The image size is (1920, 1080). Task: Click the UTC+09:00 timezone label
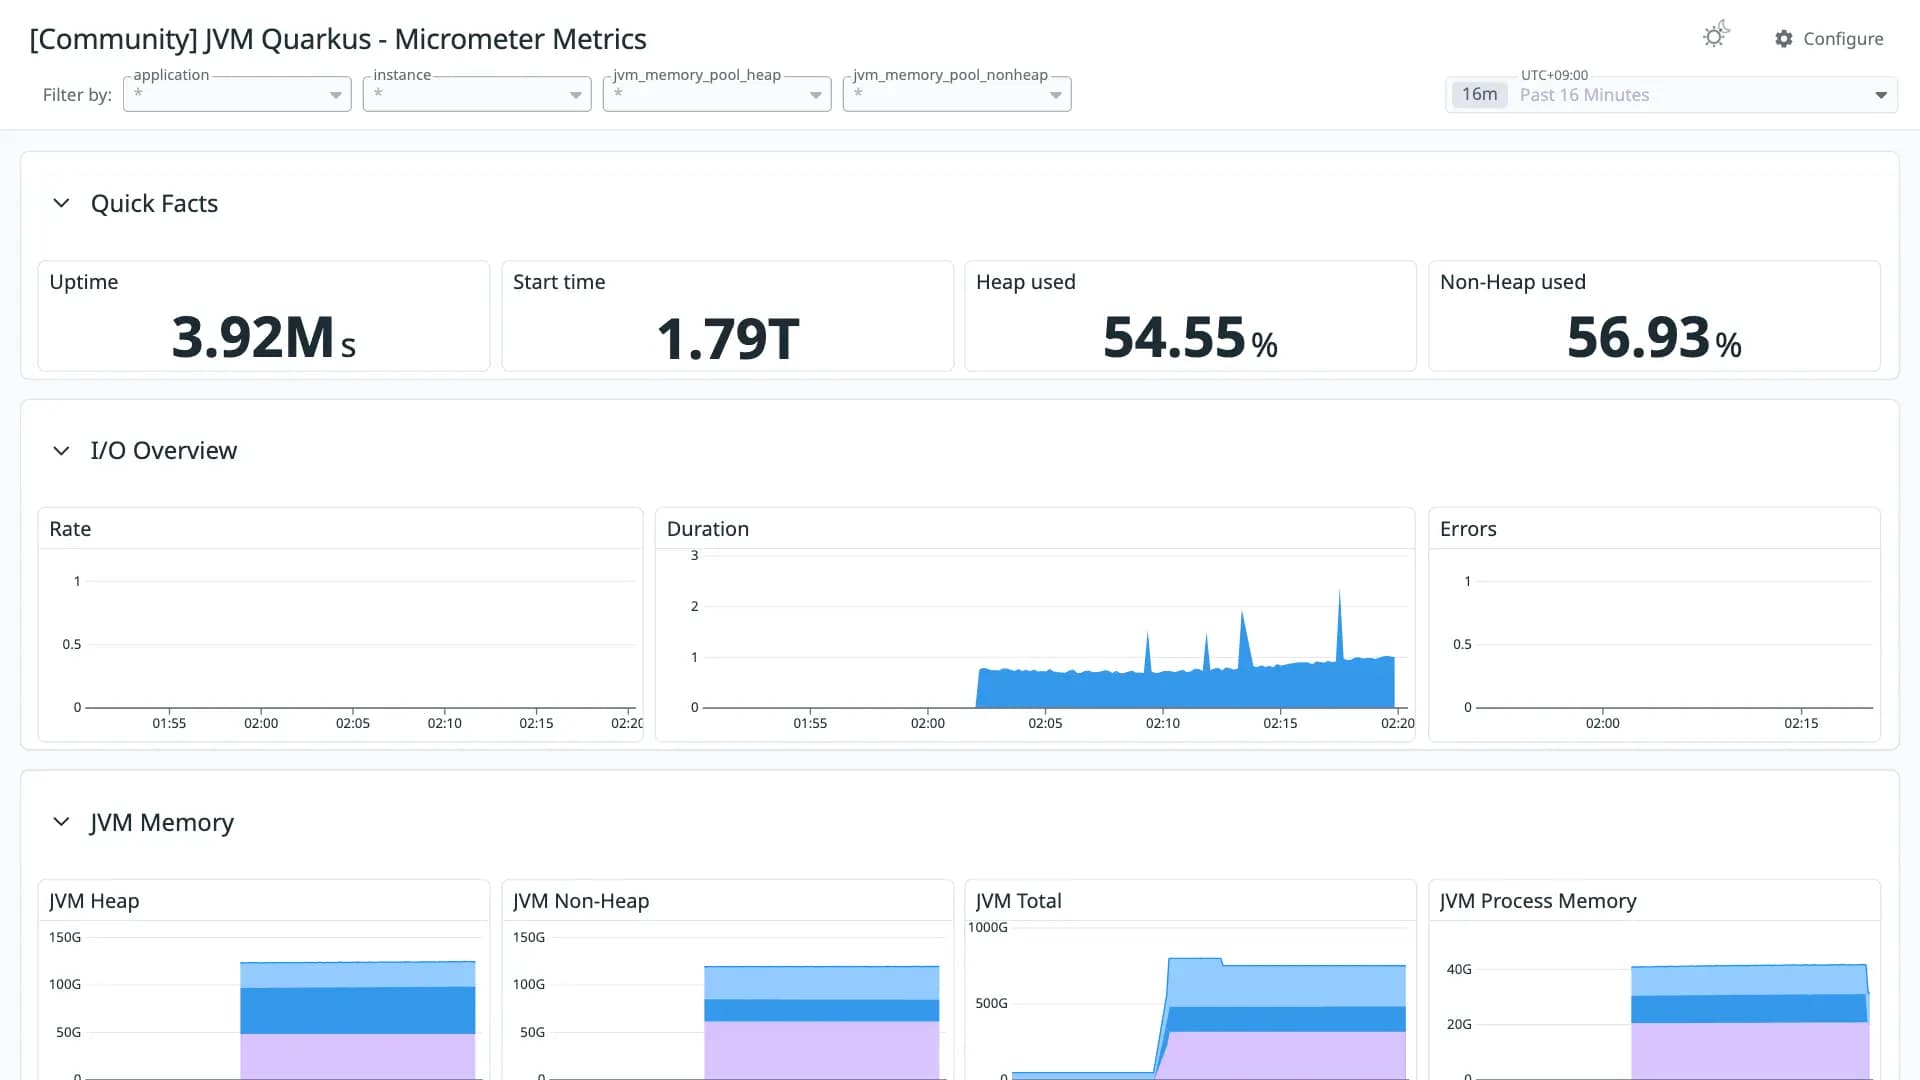pyautogui.click(x=1554, y=75)
